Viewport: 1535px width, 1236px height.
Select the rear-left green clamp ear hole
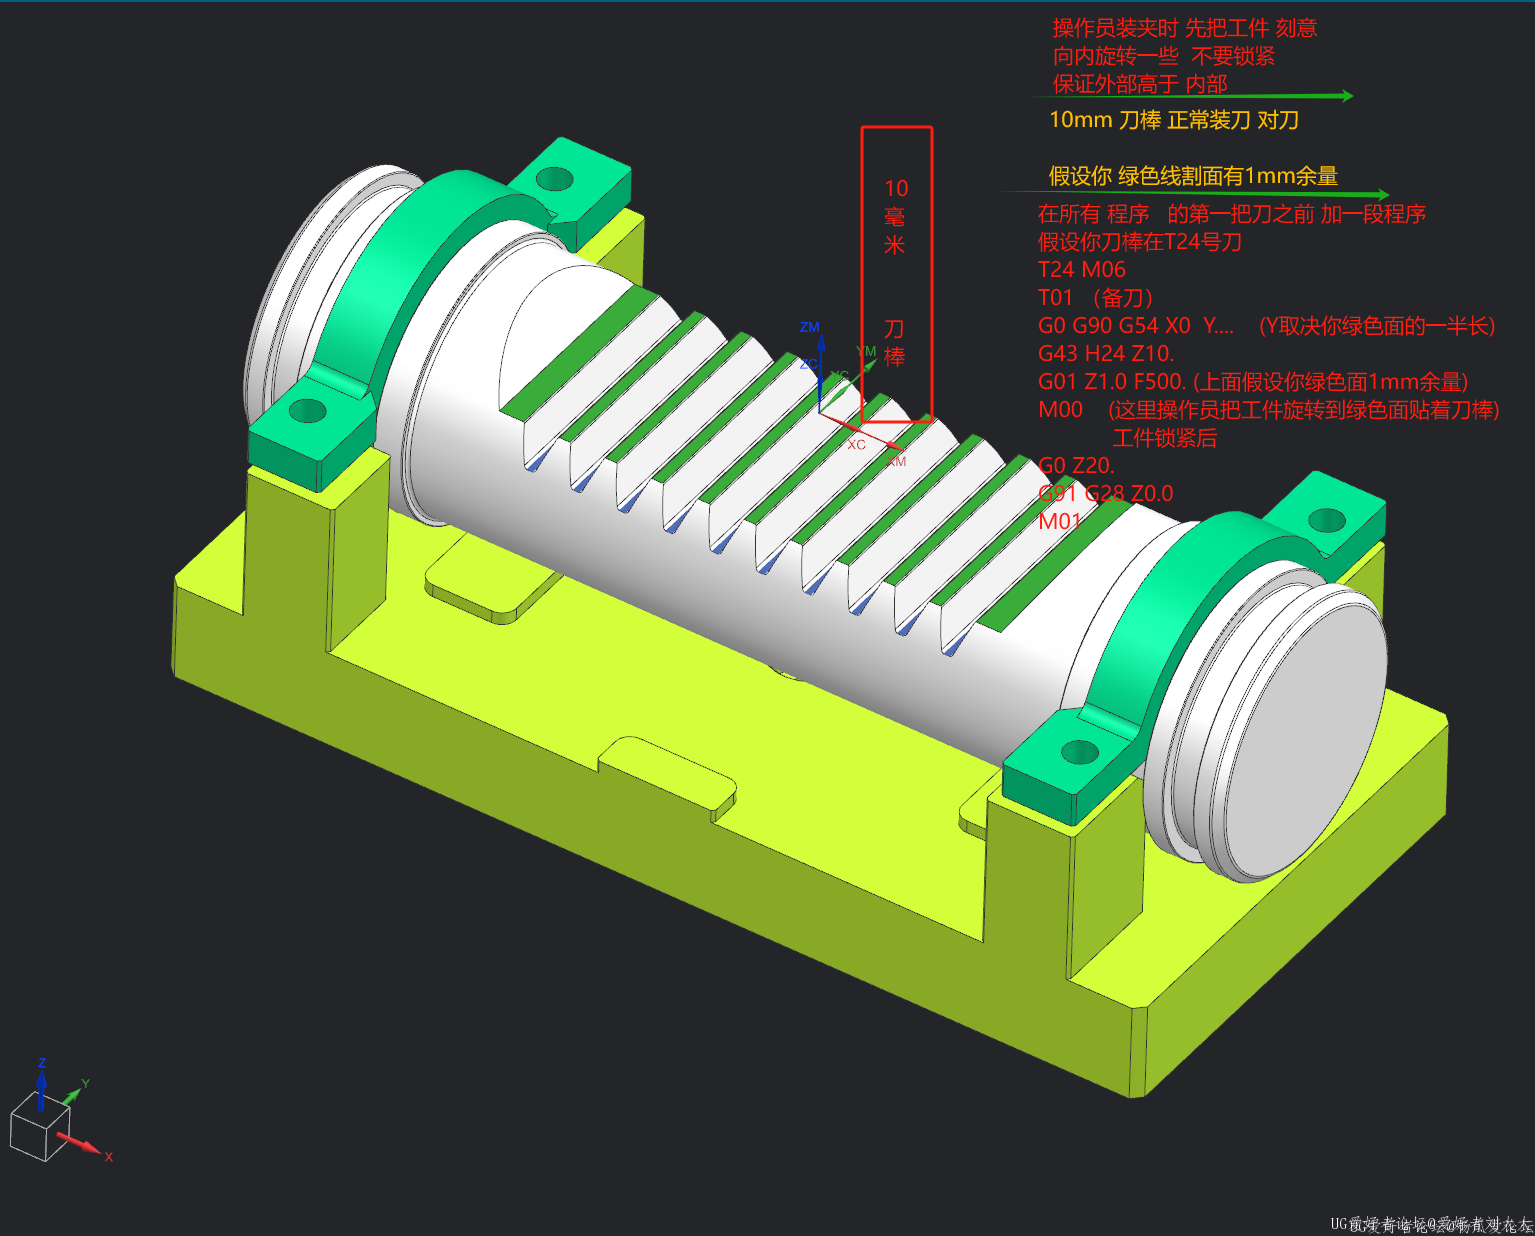pos(554,180)
